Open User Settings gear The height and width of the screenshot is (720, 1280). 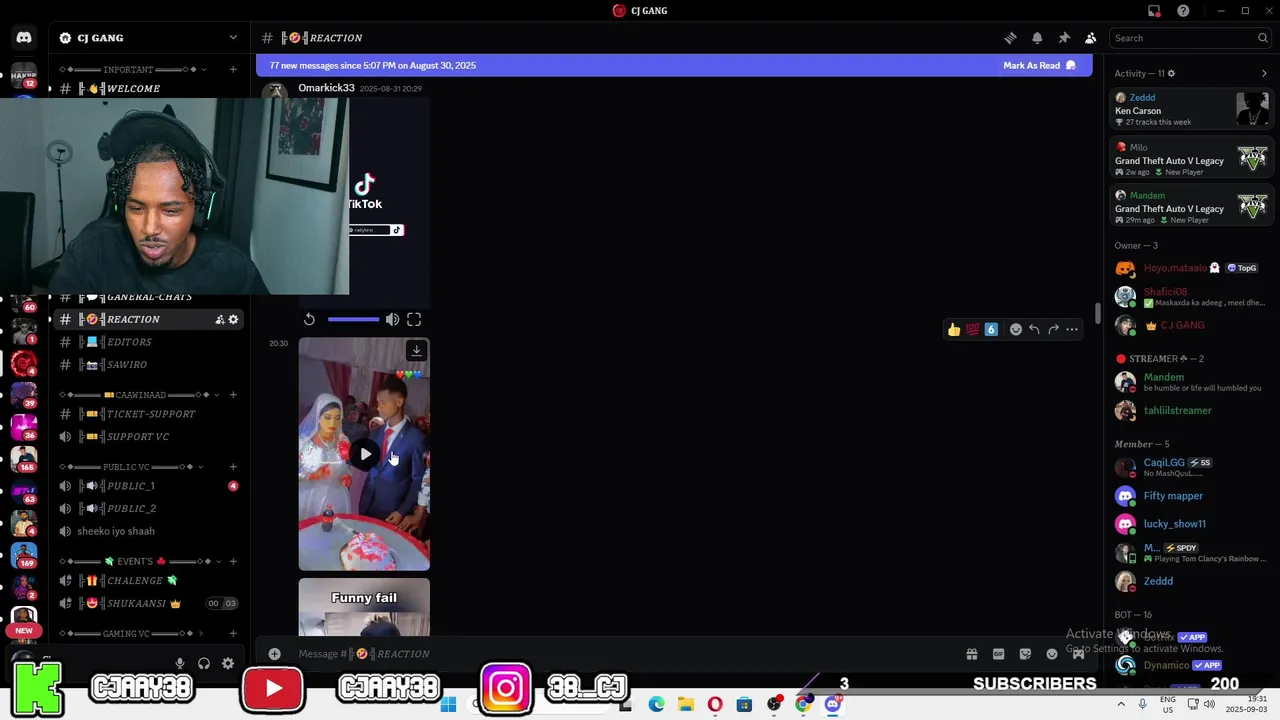point(228,663)
